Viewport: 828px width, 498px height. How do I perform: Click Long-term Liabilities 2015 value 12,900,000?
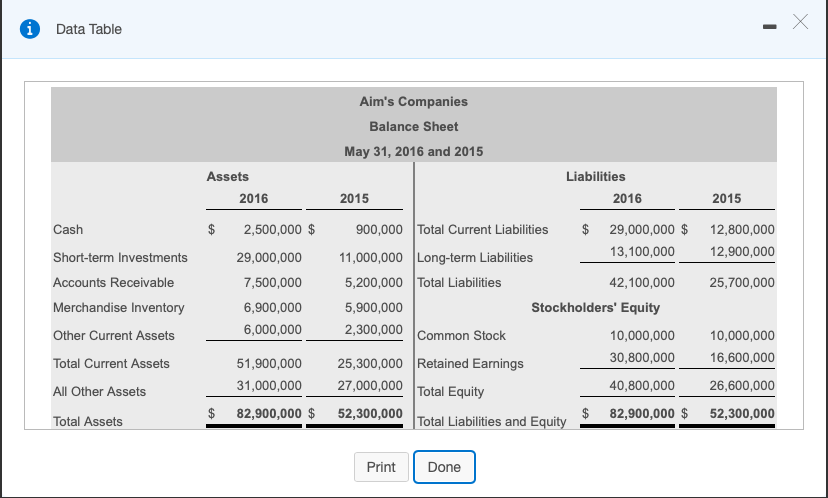(x=742, y=251)
